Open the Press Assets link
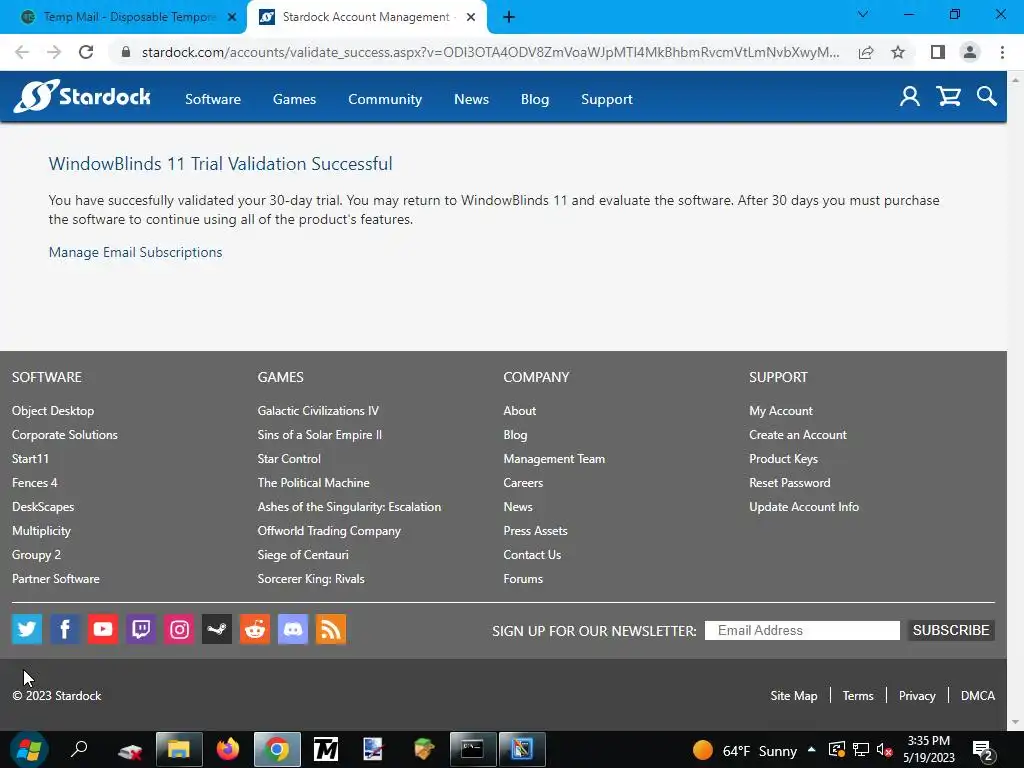Viewport: 1024px width, 768px height. [x=535, y=531]
